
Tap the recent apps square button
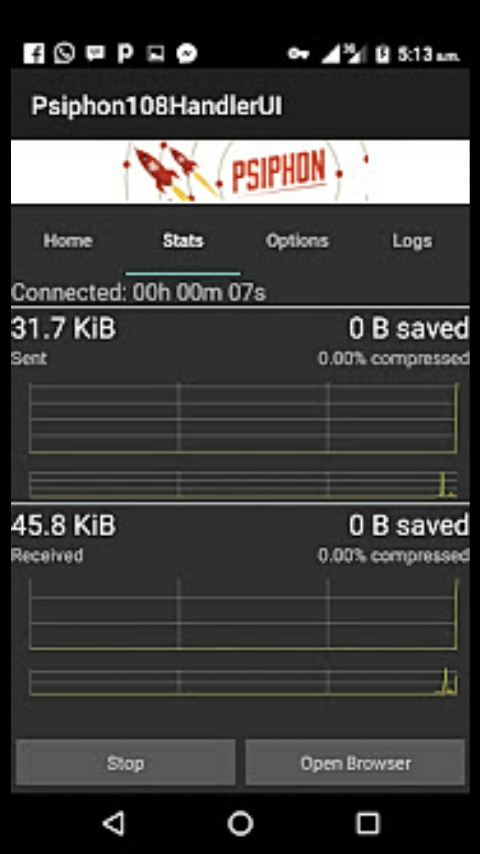(368, 823)
